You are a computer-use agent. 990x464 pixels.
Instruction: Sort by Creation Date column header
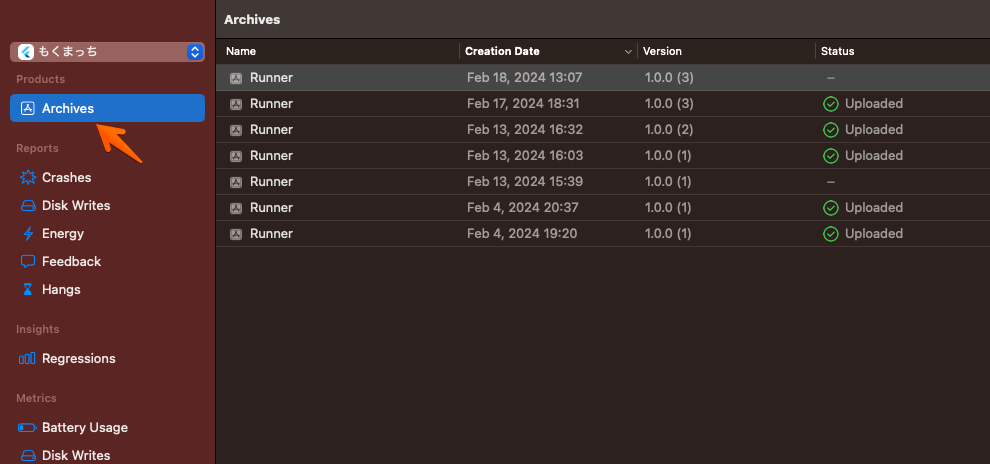pos(502,51)
